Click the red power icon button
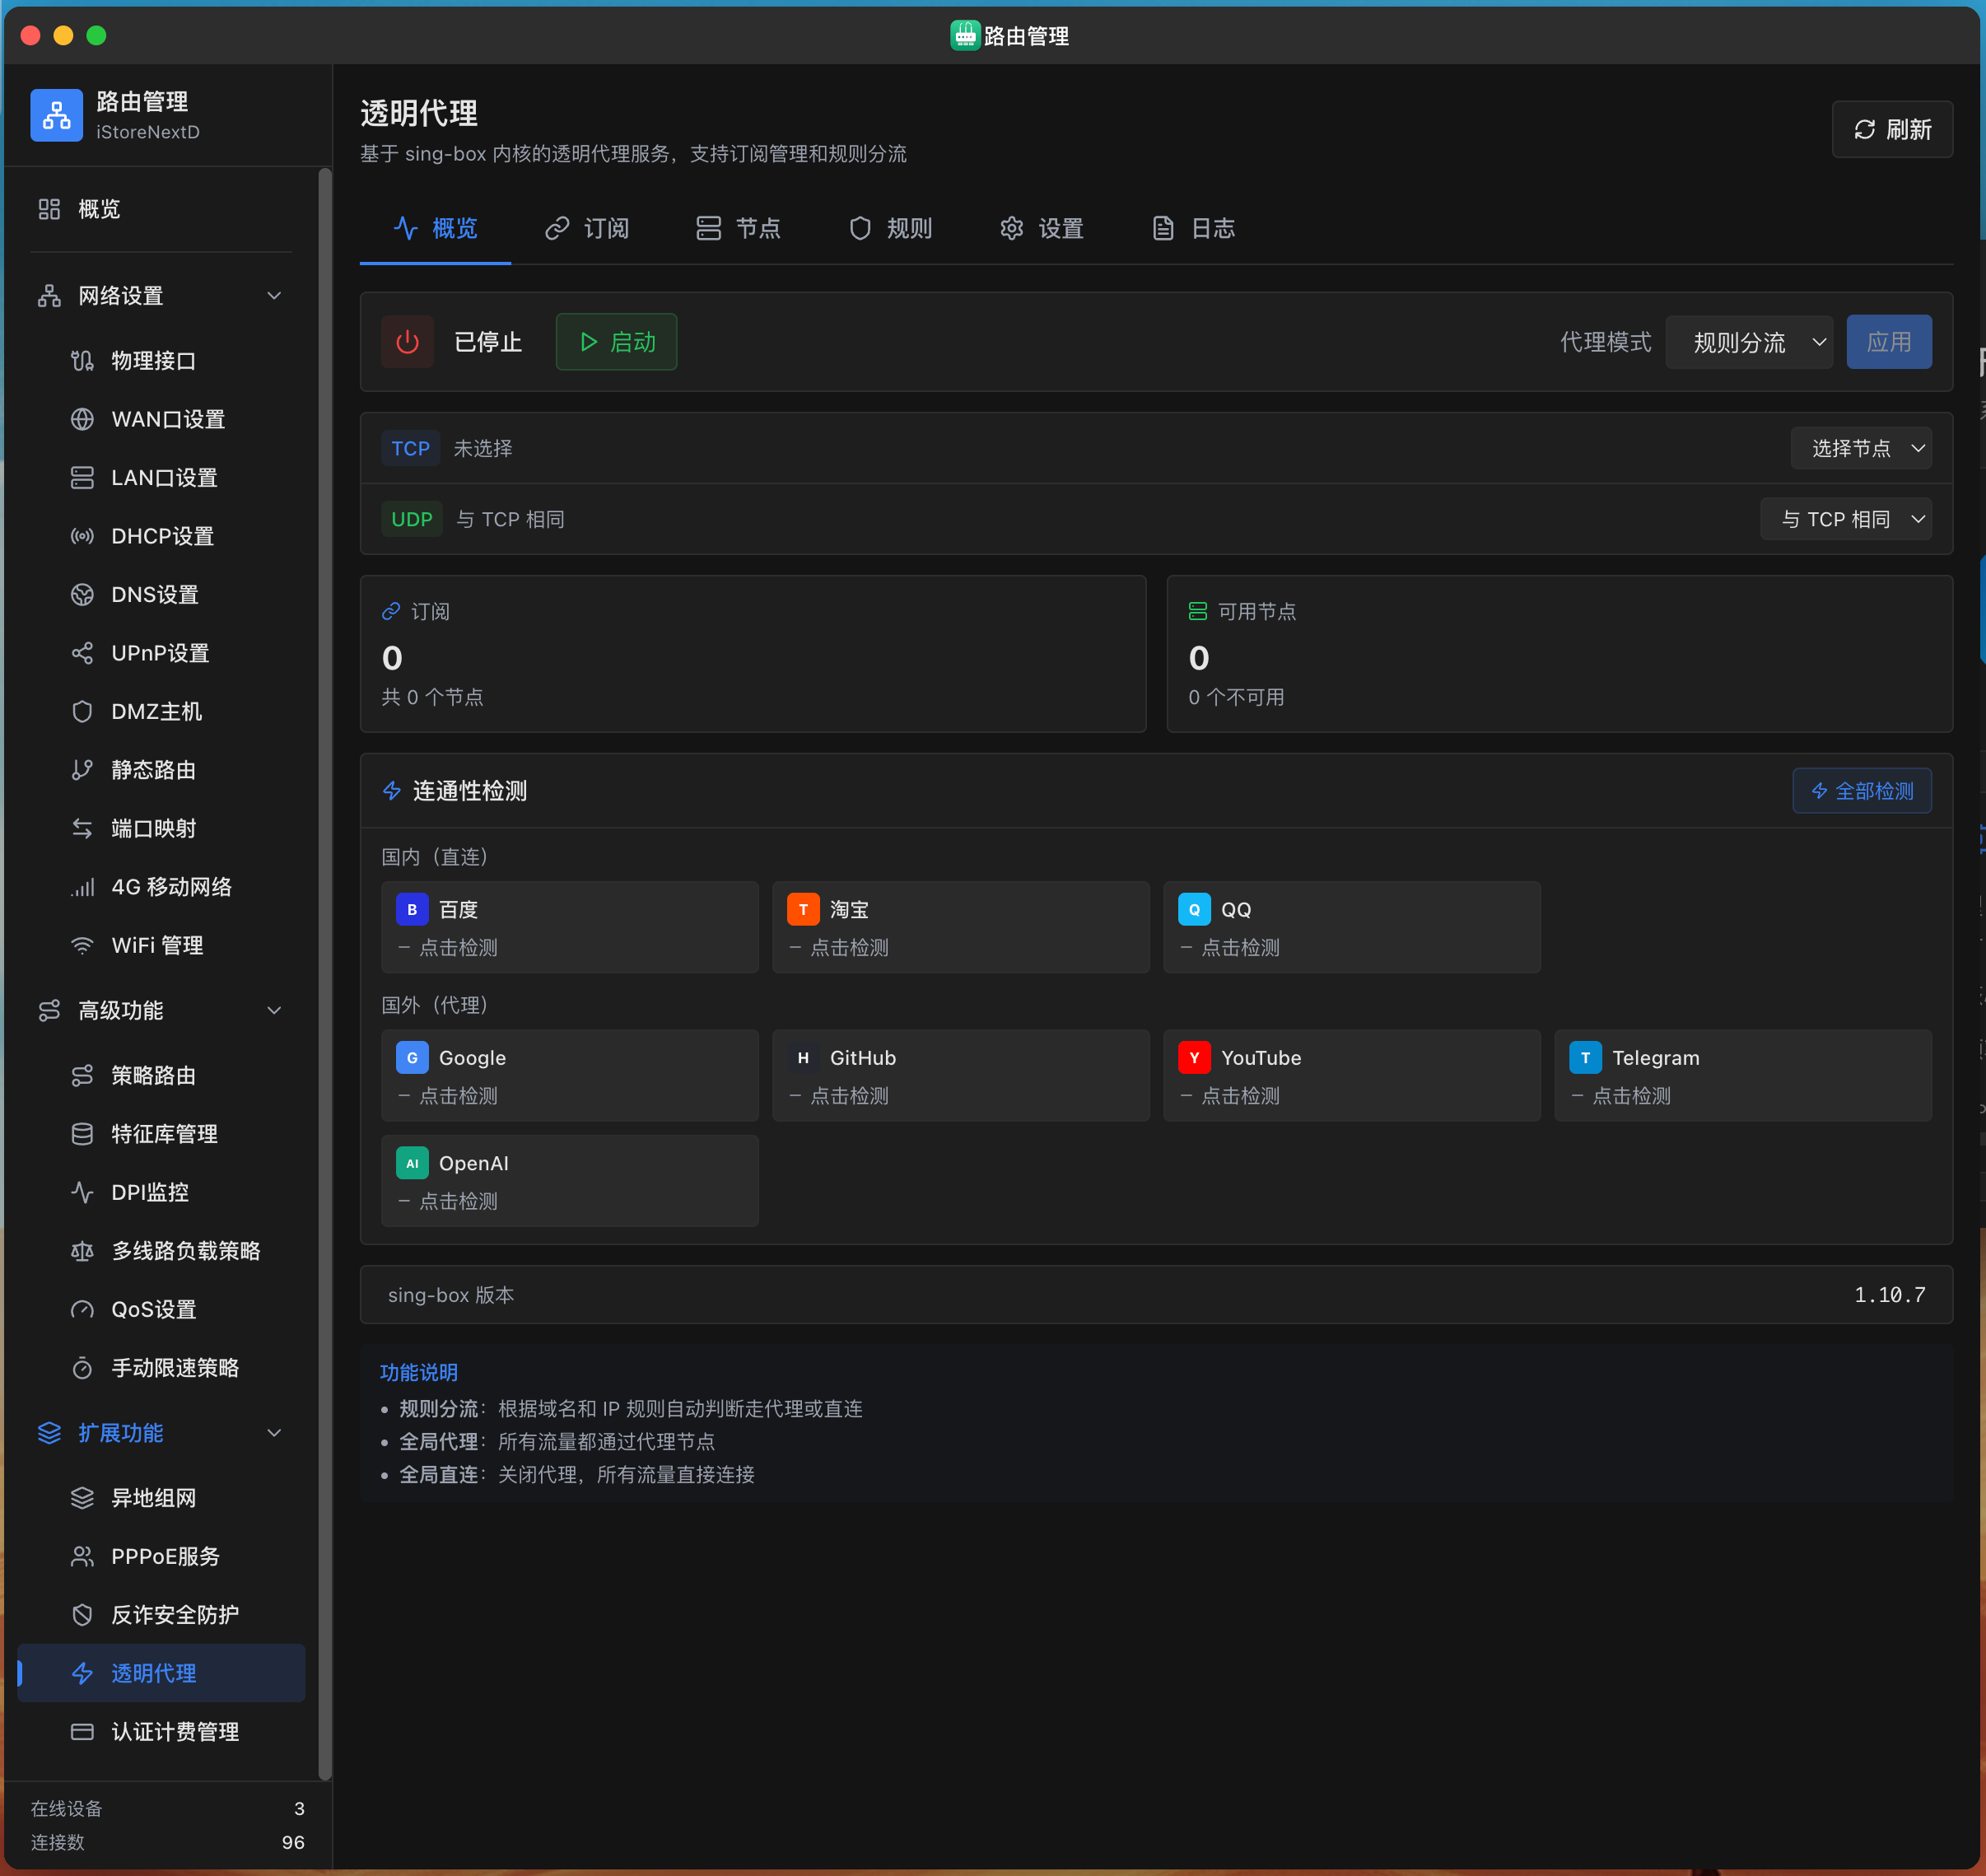This screenshot has height=1876, width=1986. pos(407,342)
